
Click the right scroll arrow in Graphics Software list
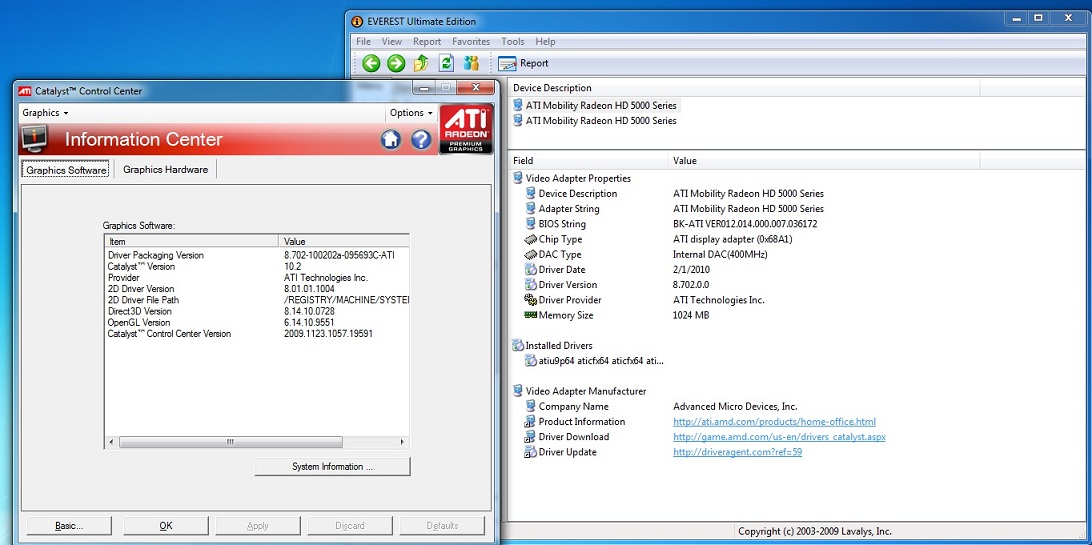pos(402,442)
